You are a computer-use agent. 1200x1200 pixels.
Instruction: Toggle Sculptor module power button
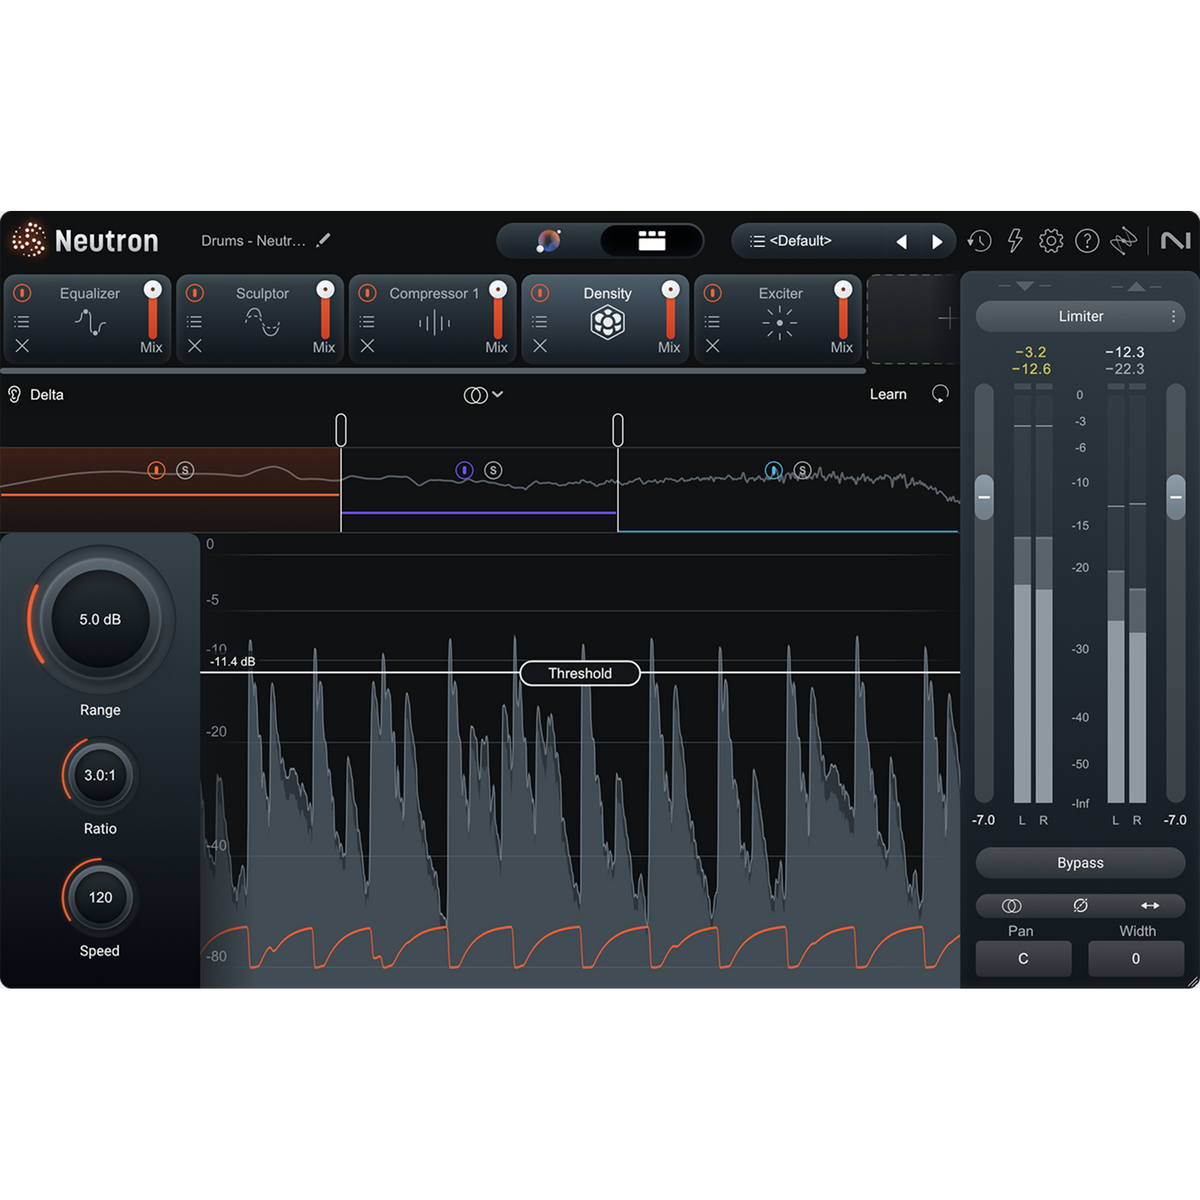point(195,293)
